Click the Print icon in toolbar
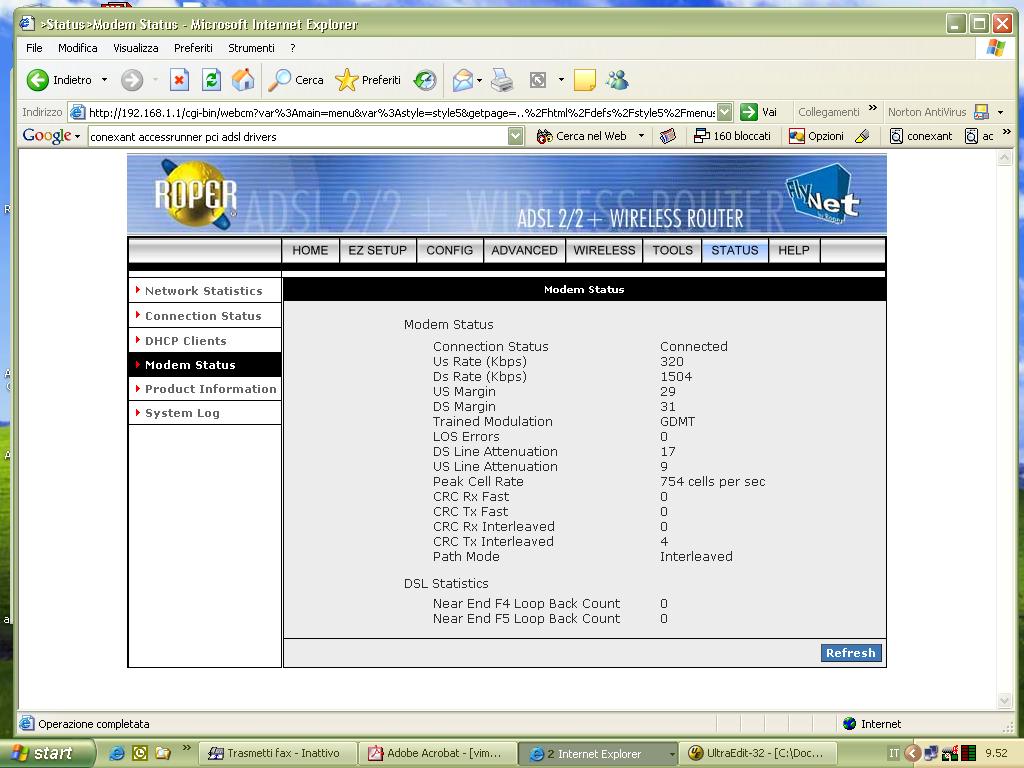This screenshot has height=768, width=1024. 502,80
